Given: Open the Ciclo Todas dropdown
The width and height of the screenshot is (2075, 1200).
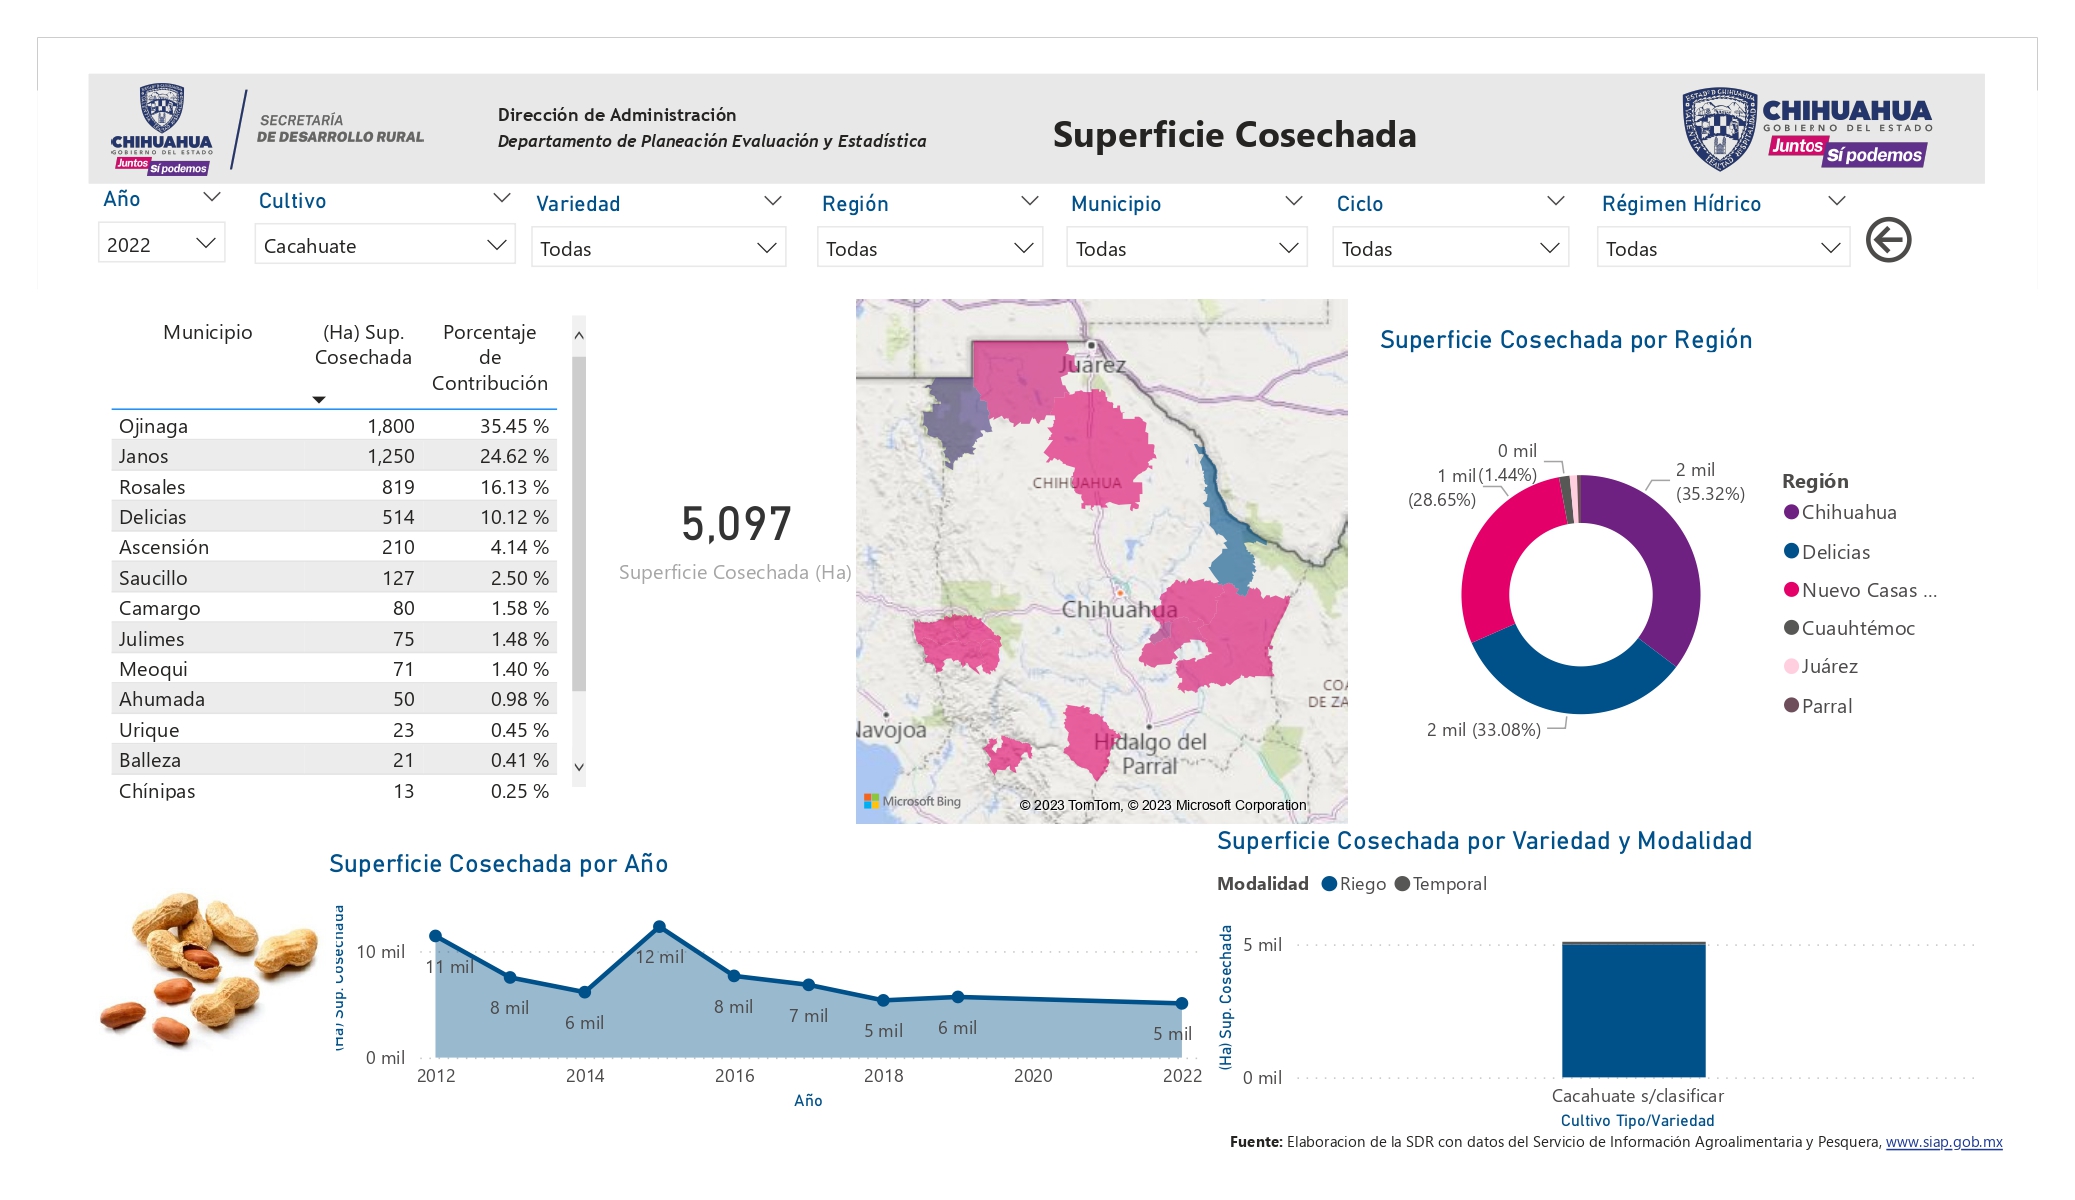Looking at the screenshot, I should 1450,248.
